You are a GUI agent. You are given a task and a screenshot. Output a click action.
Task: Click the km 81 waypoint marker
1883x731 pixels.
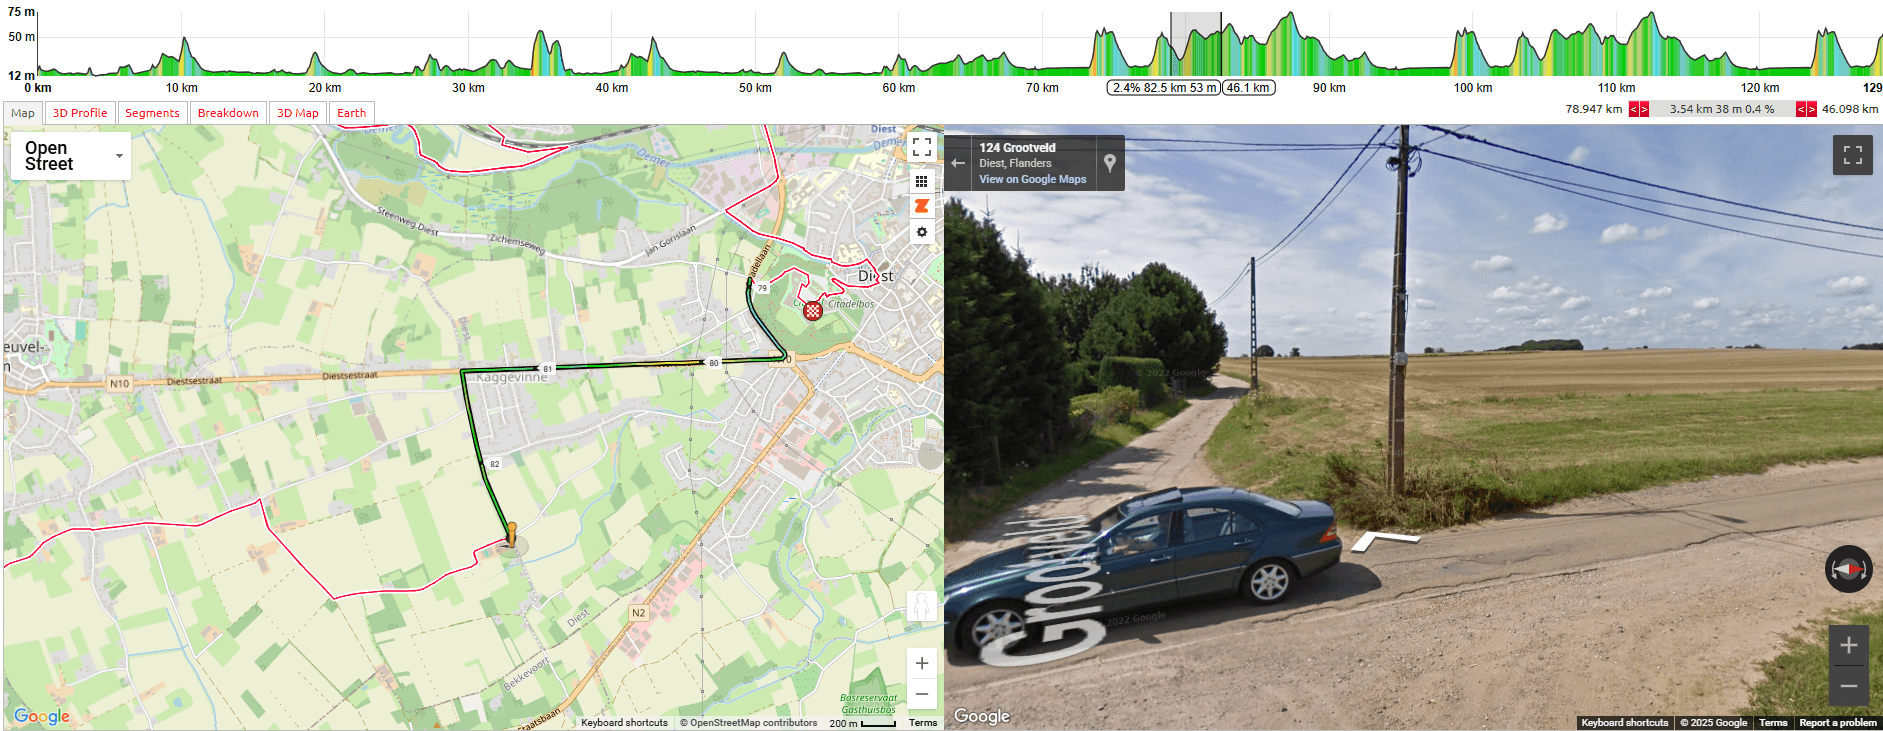(x=547, y=369)
